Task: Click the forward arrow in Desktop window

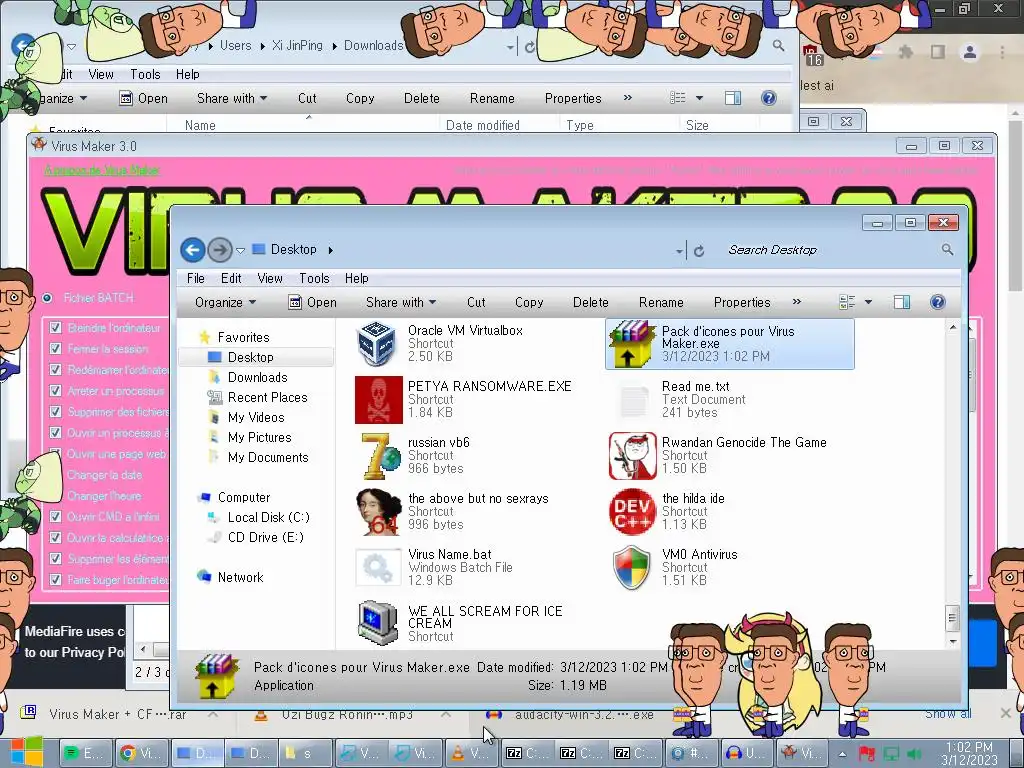Action: click(220, 249)
